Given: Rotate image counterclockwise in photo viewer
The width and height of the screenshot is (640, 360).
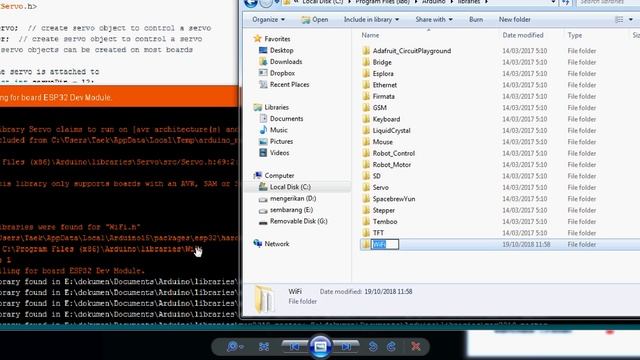Looking at the screenshot, I should [373, 347].
